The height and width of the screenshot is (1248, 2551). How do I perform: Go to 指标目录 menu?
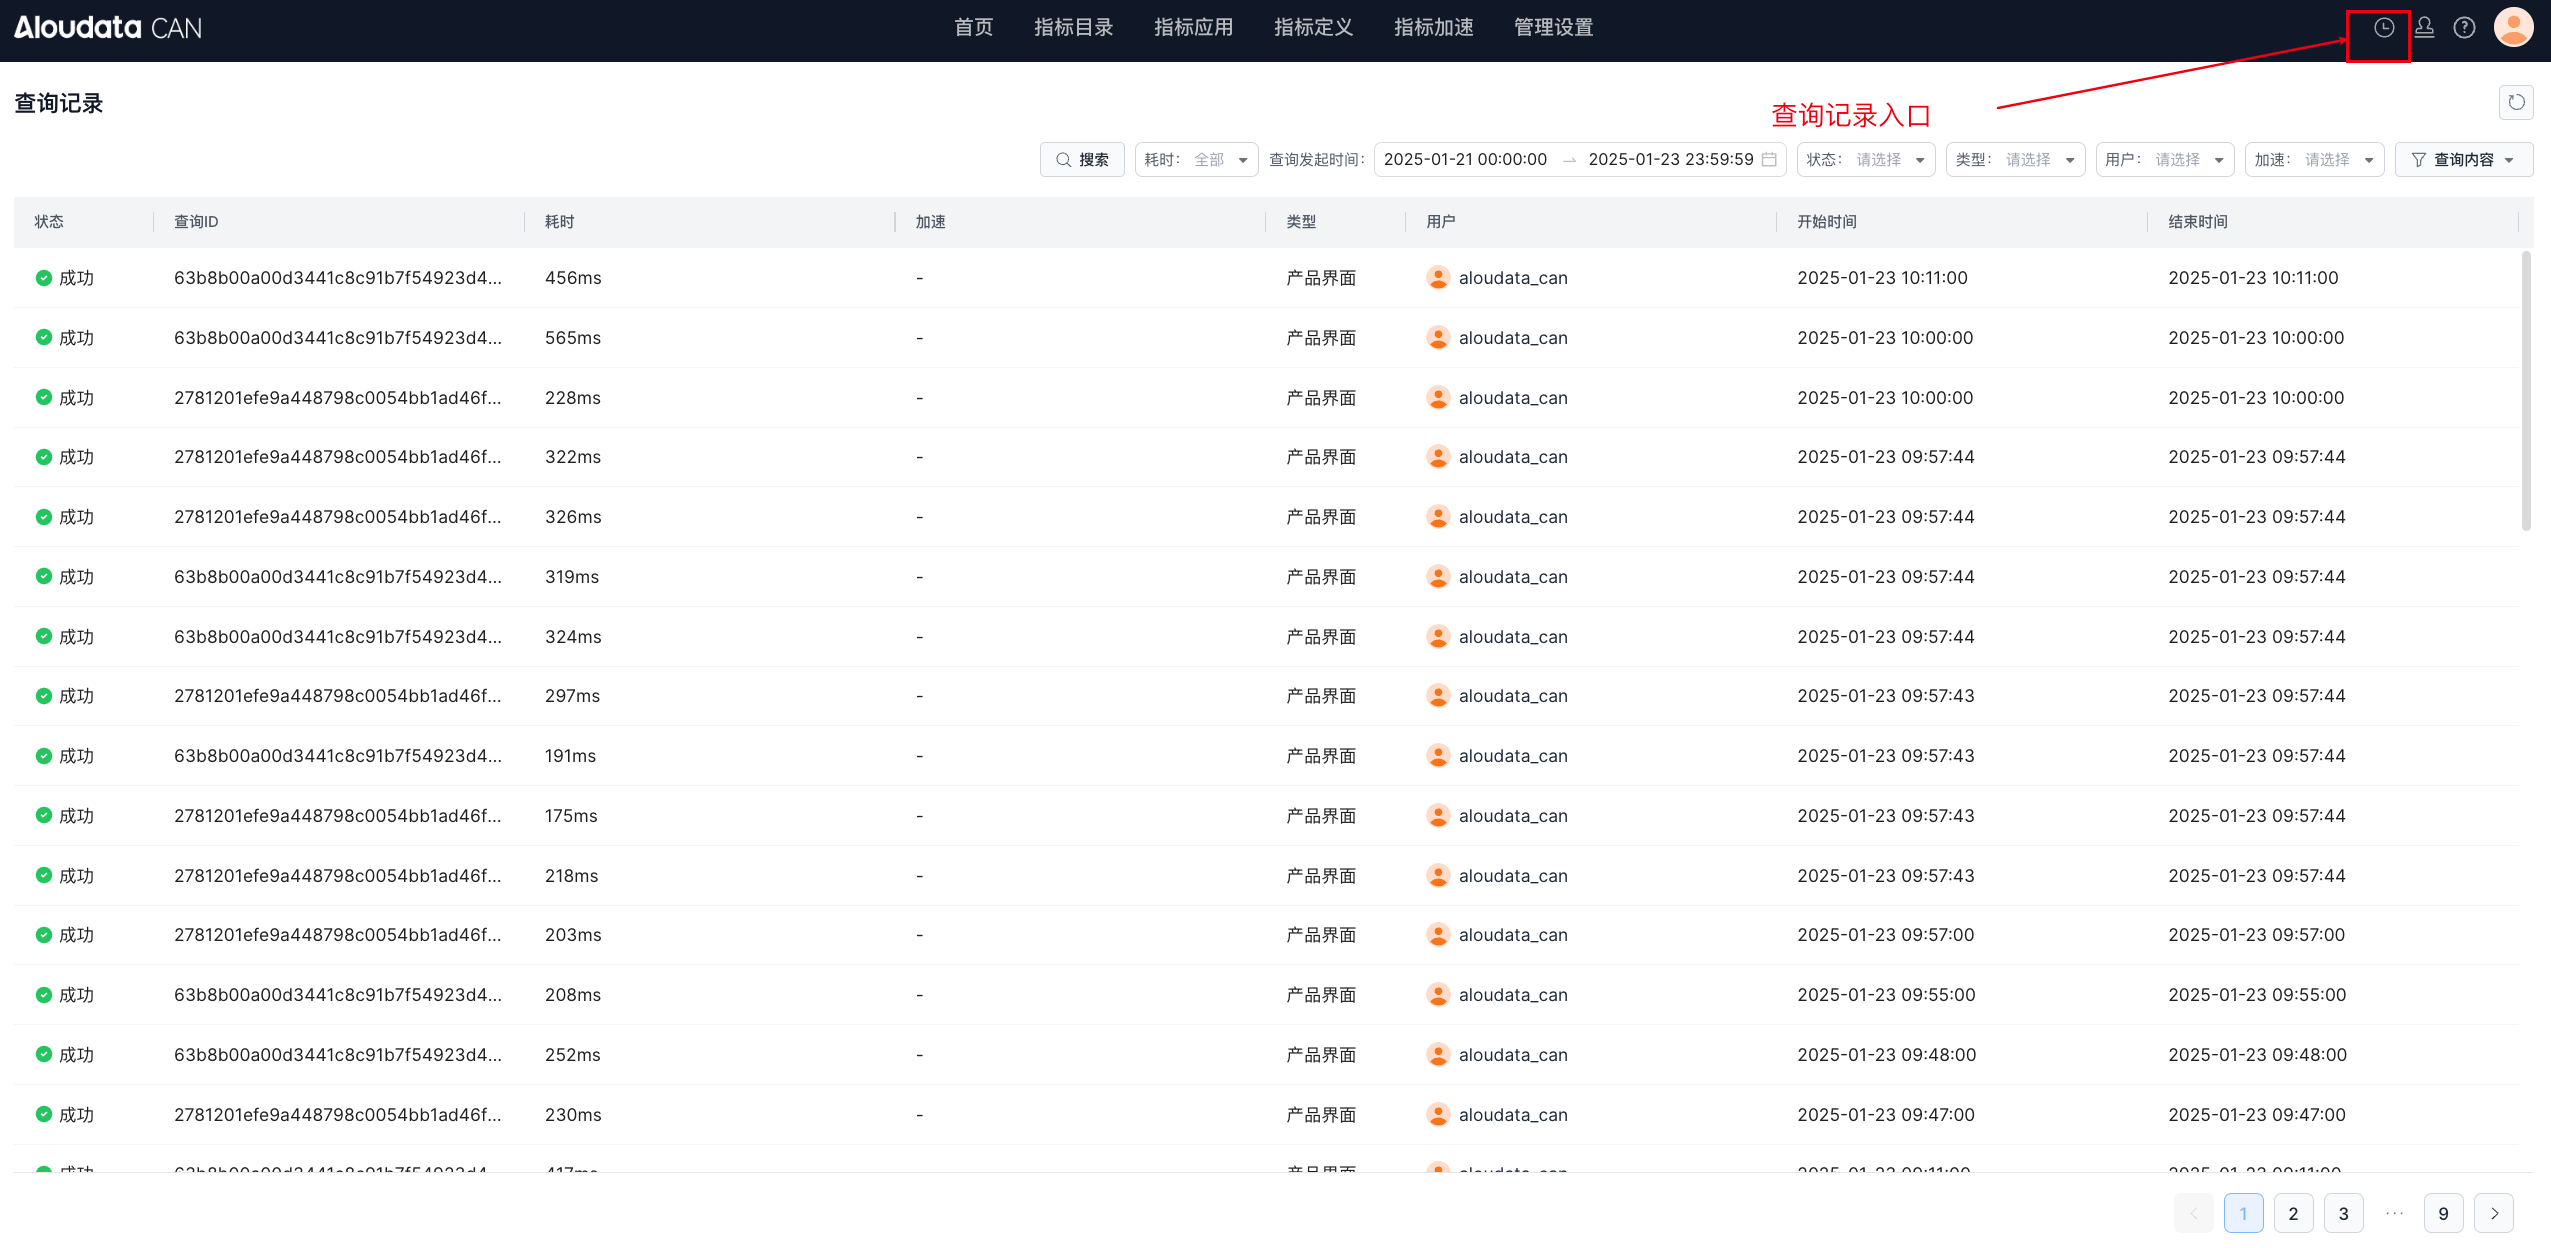coord(1073,28)
